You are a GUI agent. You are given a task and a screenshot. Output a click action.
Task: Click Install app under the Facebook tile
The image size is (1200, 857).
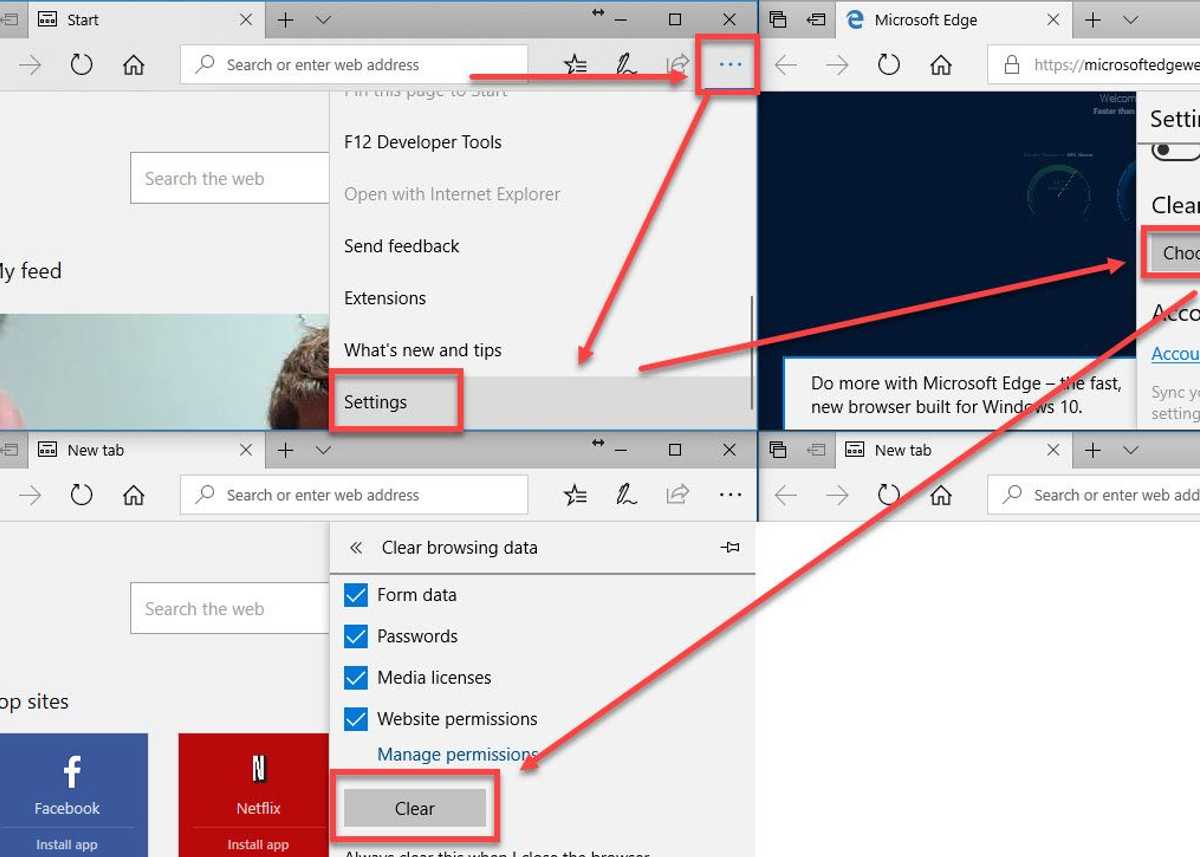coord(67,844)
